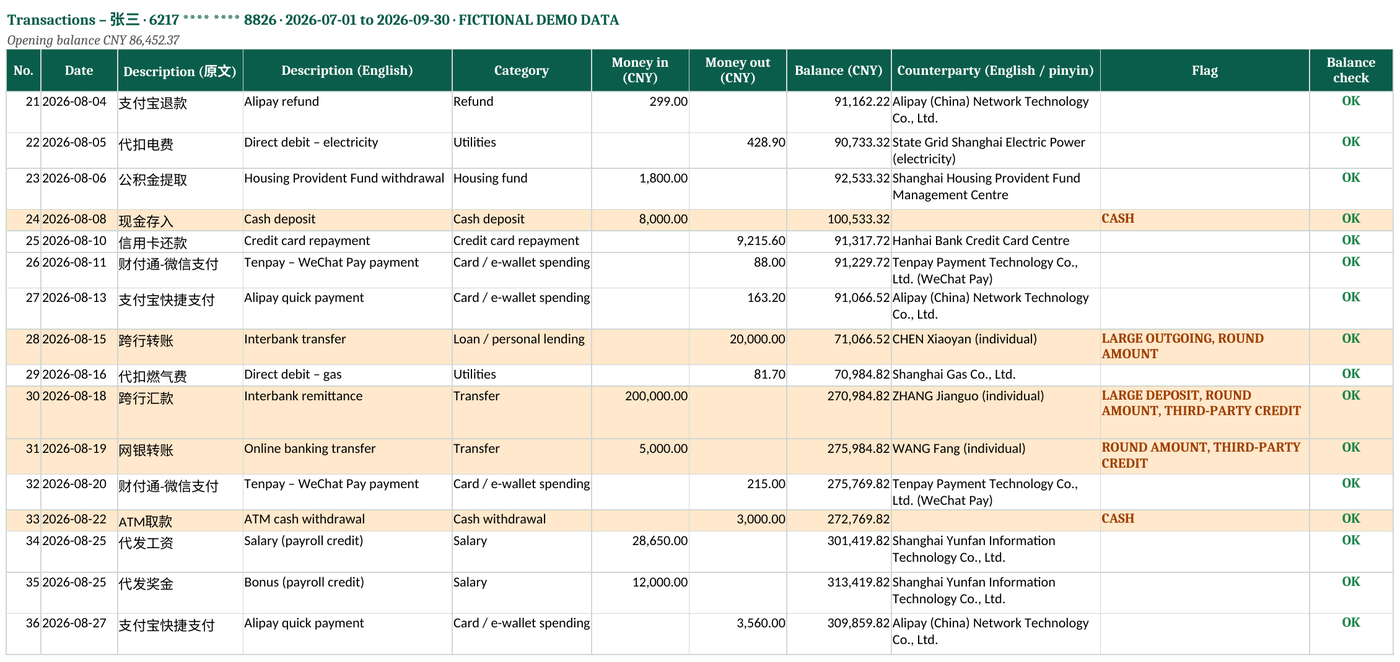The height and width of the screenshot is (662, 1400).
Task: Click the date 2026-08-27 cell
Action: (x=79, y=634)
